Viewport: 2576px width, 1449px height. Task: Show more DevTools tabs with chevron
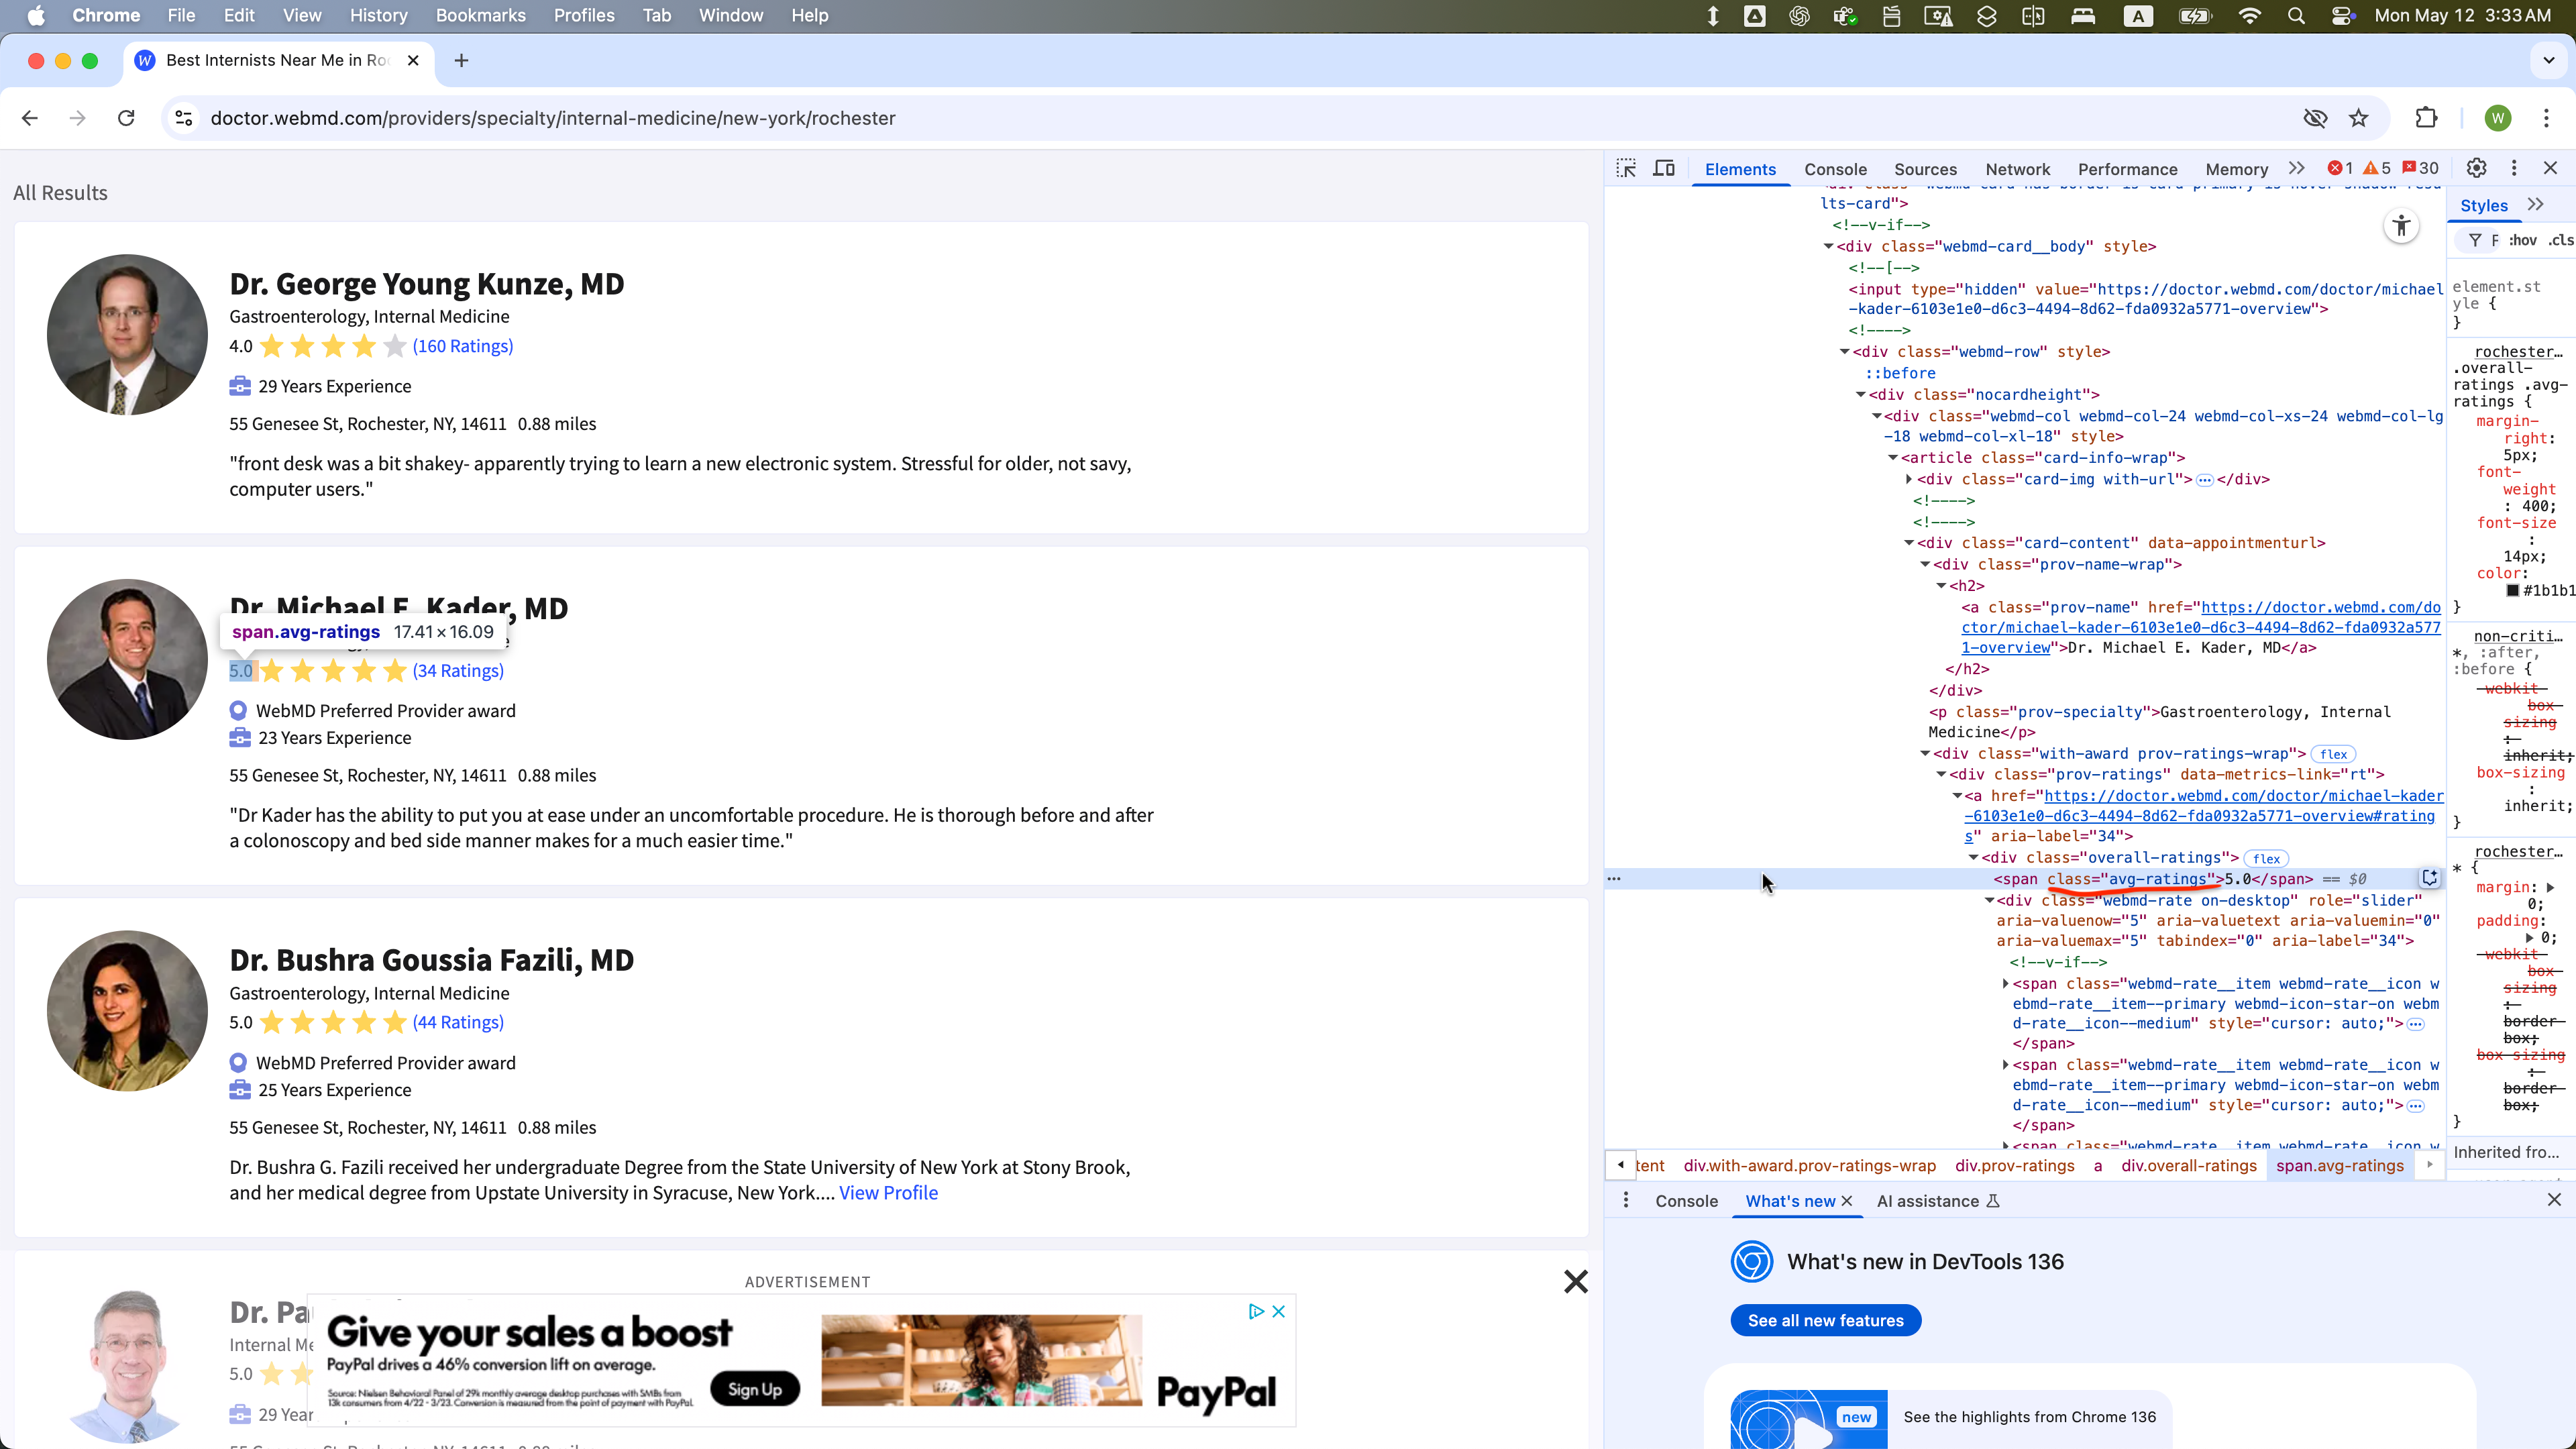pyautogui.click(x=2297, y=168)
